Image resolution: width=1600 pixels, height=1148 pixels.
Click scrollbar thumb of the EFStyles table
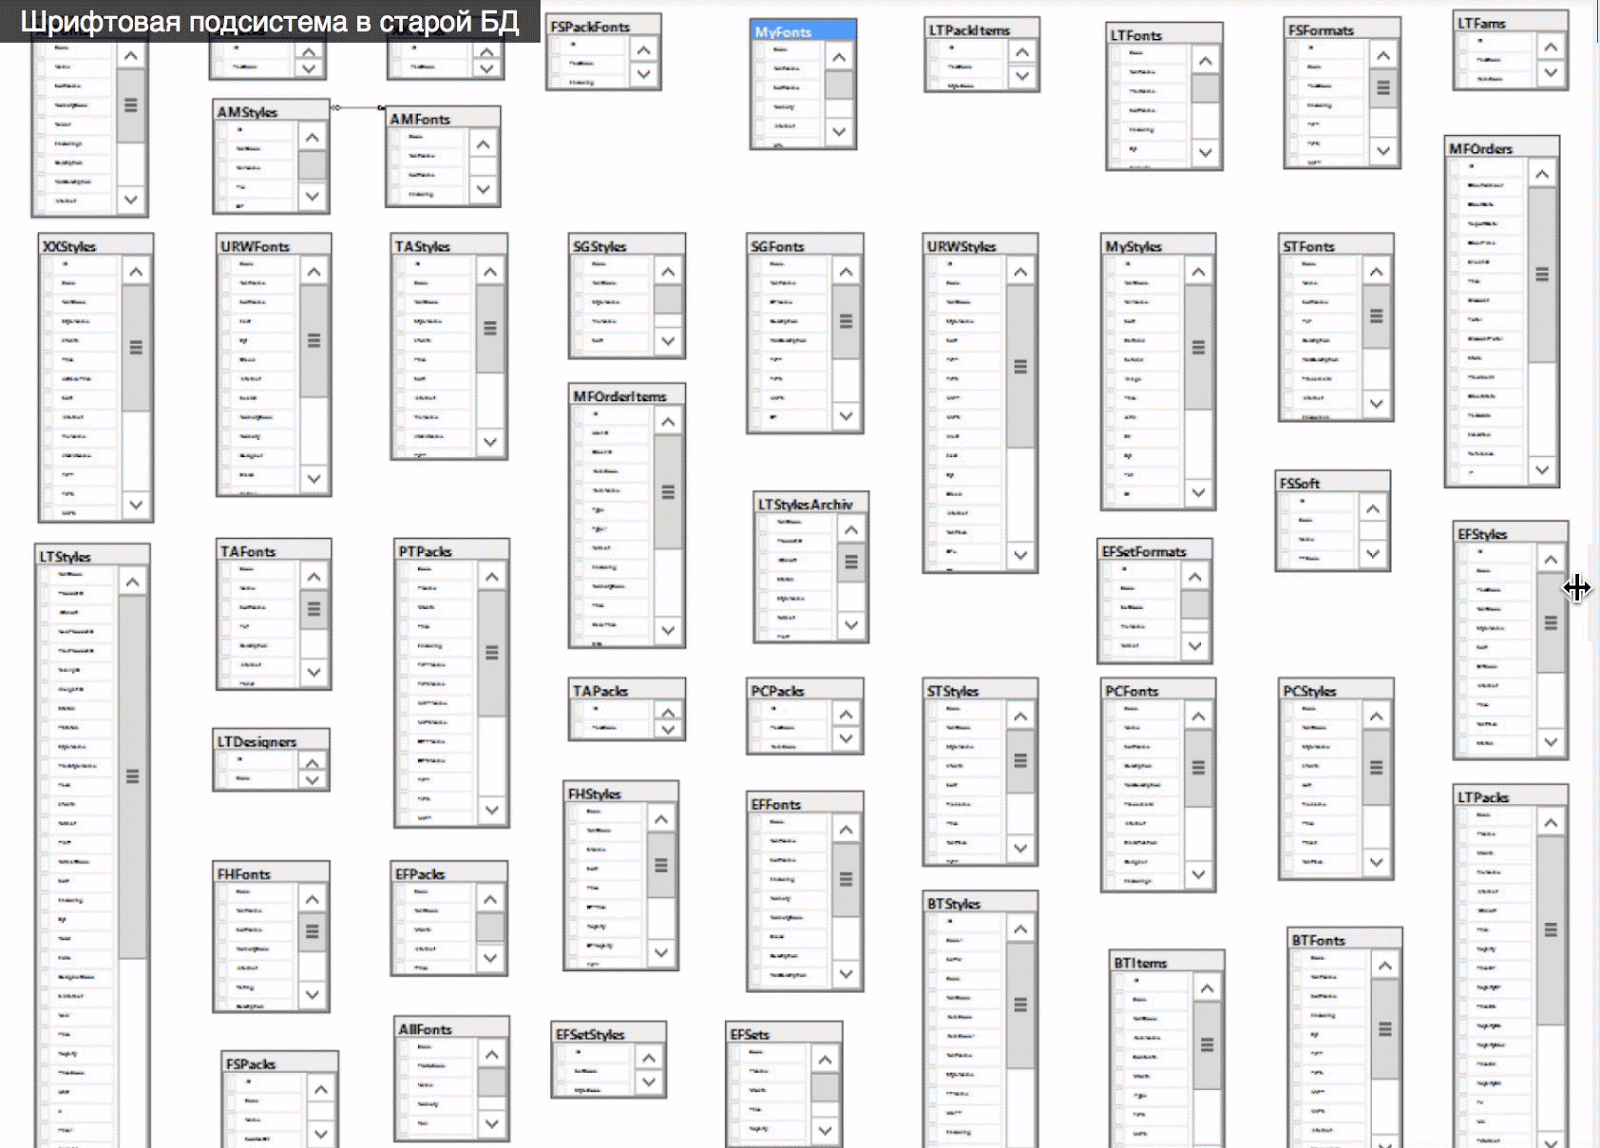pyautogui.click(x=1550, y=623)
